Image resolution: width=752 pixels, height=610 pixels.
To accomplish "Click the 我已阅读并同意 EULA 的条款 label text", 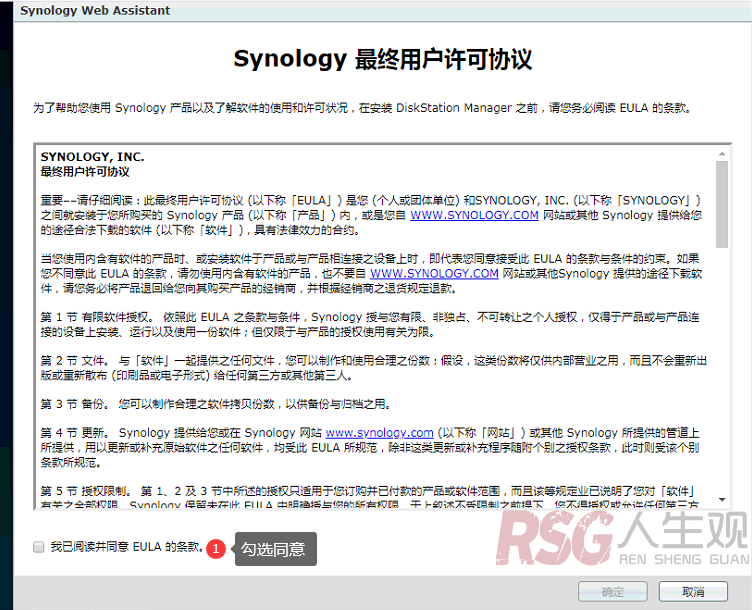I will click(127, 547).
